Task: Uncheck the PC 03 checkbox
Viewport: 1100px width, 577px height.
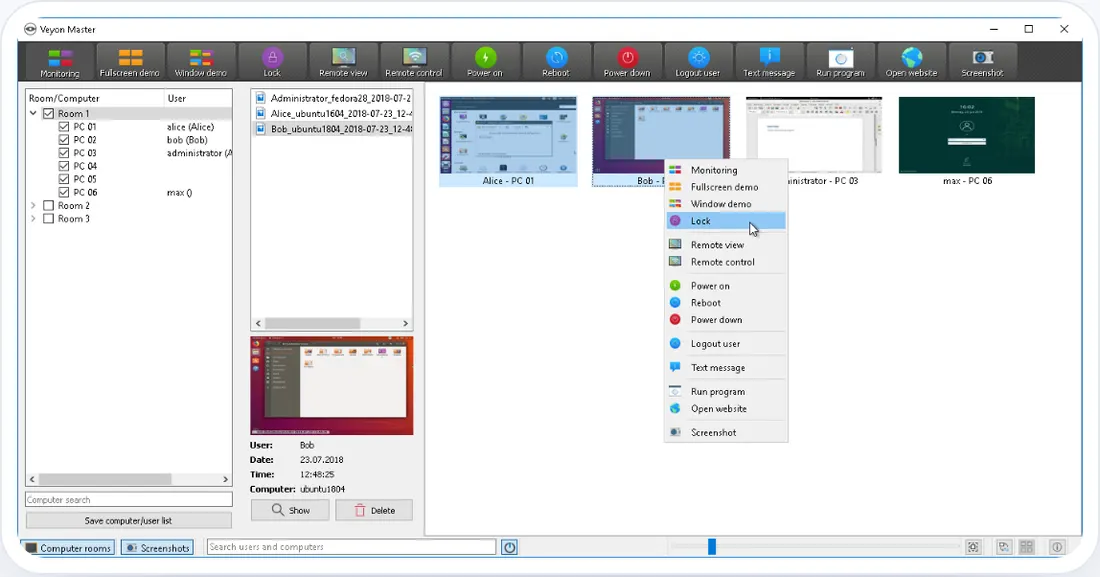Action: [64, 153]
